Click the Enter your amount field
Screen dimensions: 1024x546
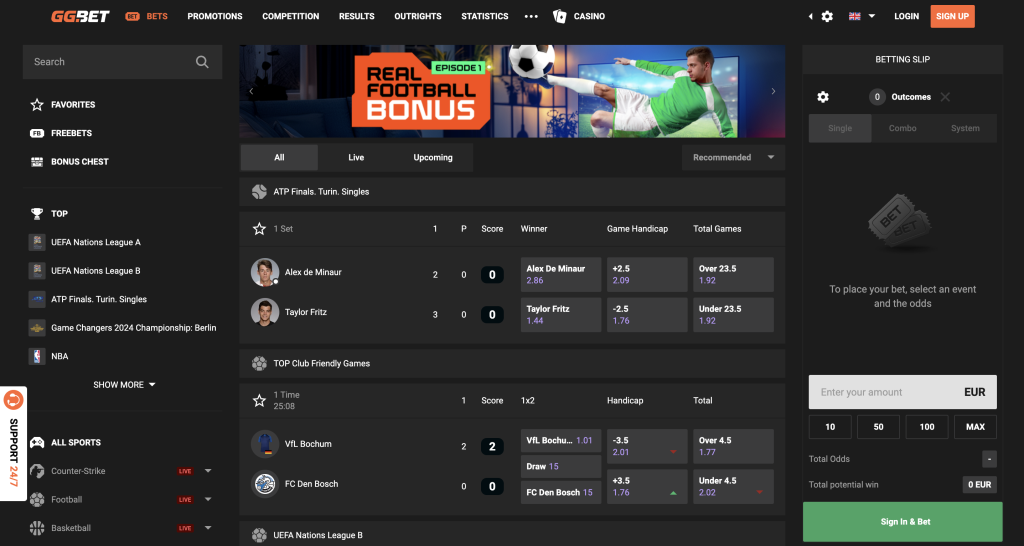point(903,392)
